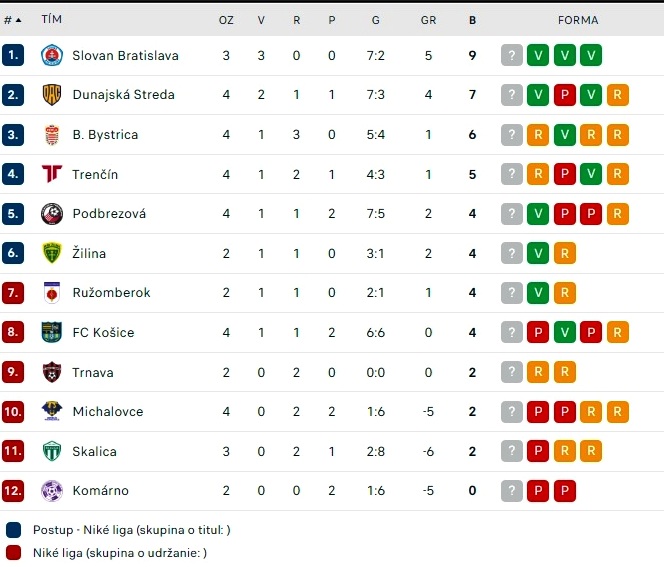The height and width of the screenshot is (567, 664).
Task: Click the FORMA column header
Action: 578,20
